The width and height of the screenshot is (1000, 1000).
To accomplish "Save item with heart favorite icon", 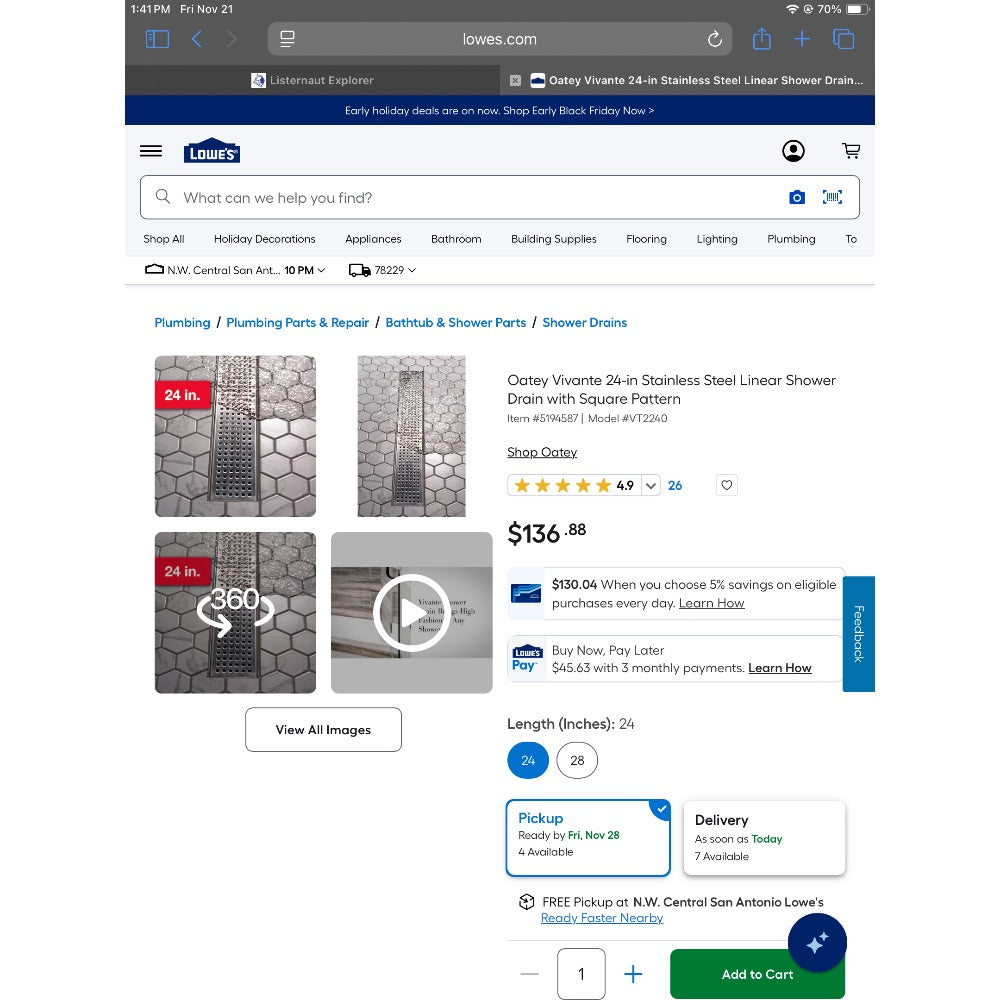I will 727,485.
